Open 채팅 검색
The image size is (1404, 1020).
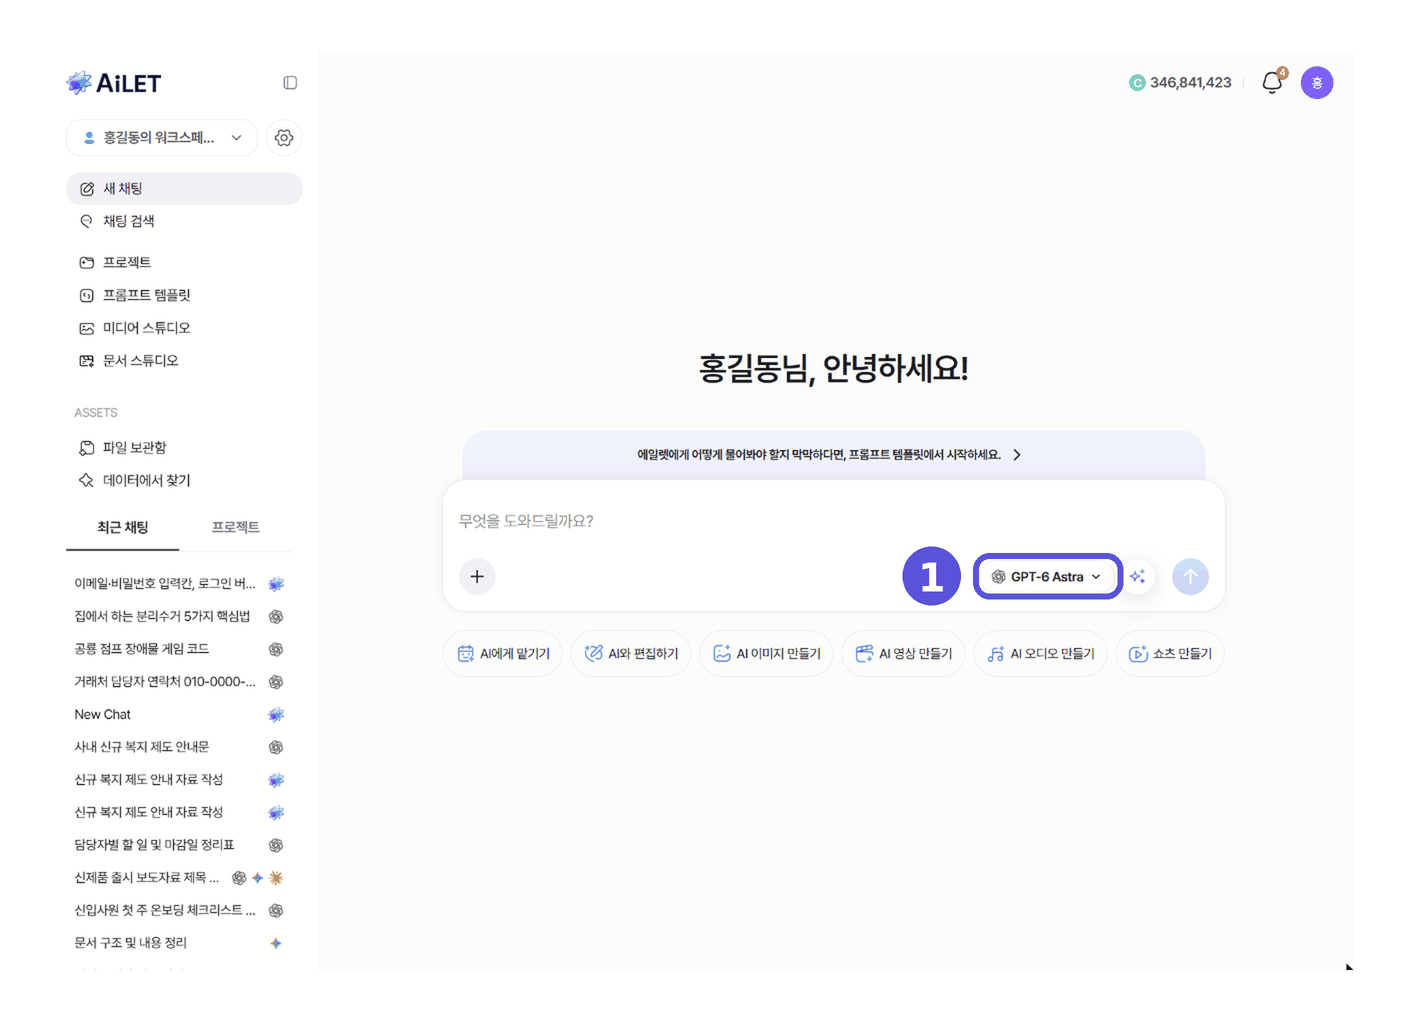click(184, 222)
